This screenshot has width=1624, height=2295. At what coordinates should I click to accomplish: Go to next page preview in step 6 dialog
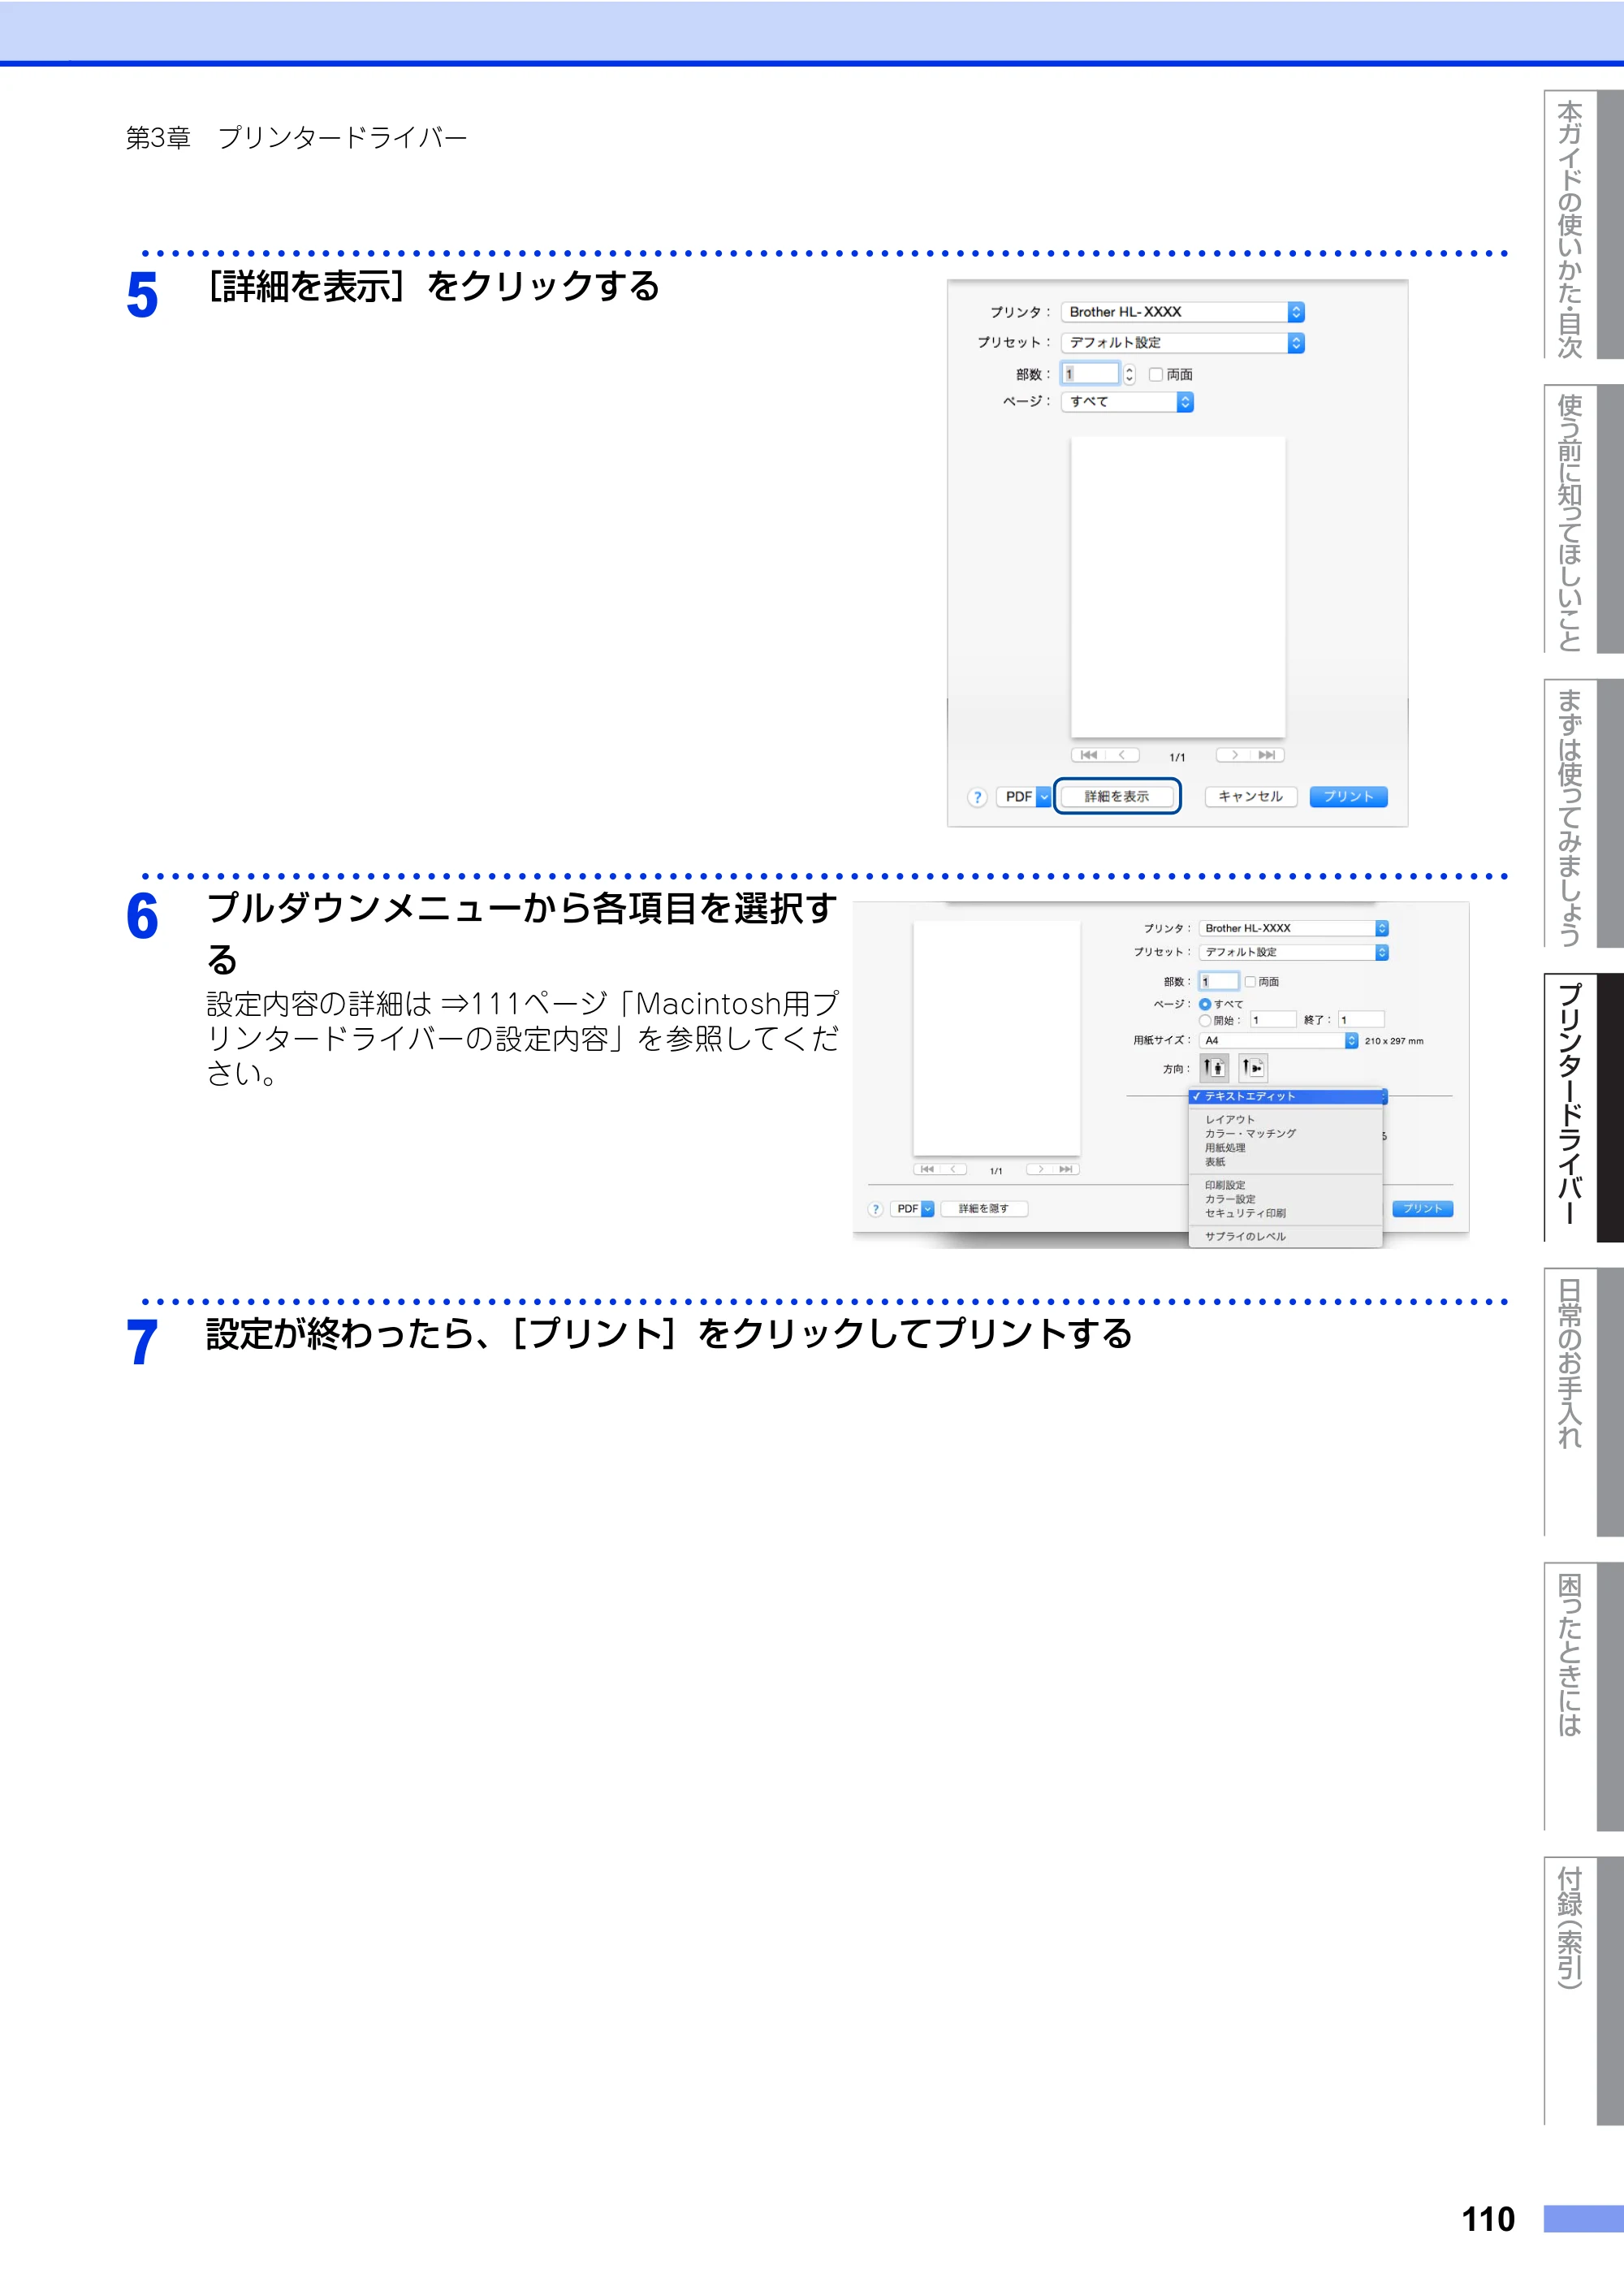(1040, 1169)
